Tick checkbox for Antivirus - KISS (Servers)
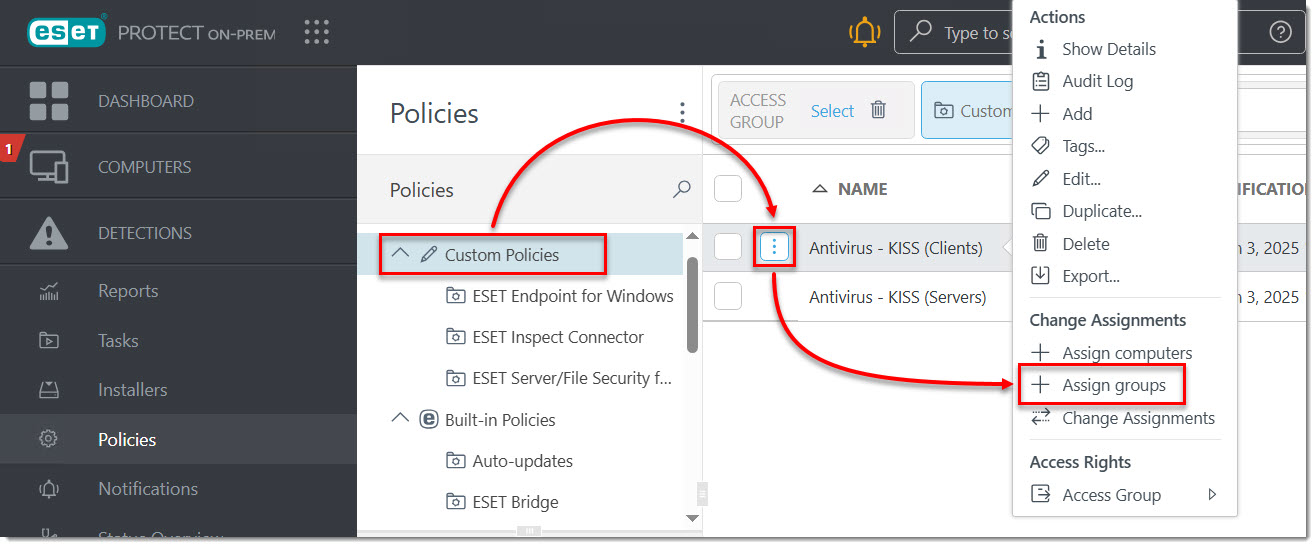This screenshot has height=547, width=1316. point(728,296)
